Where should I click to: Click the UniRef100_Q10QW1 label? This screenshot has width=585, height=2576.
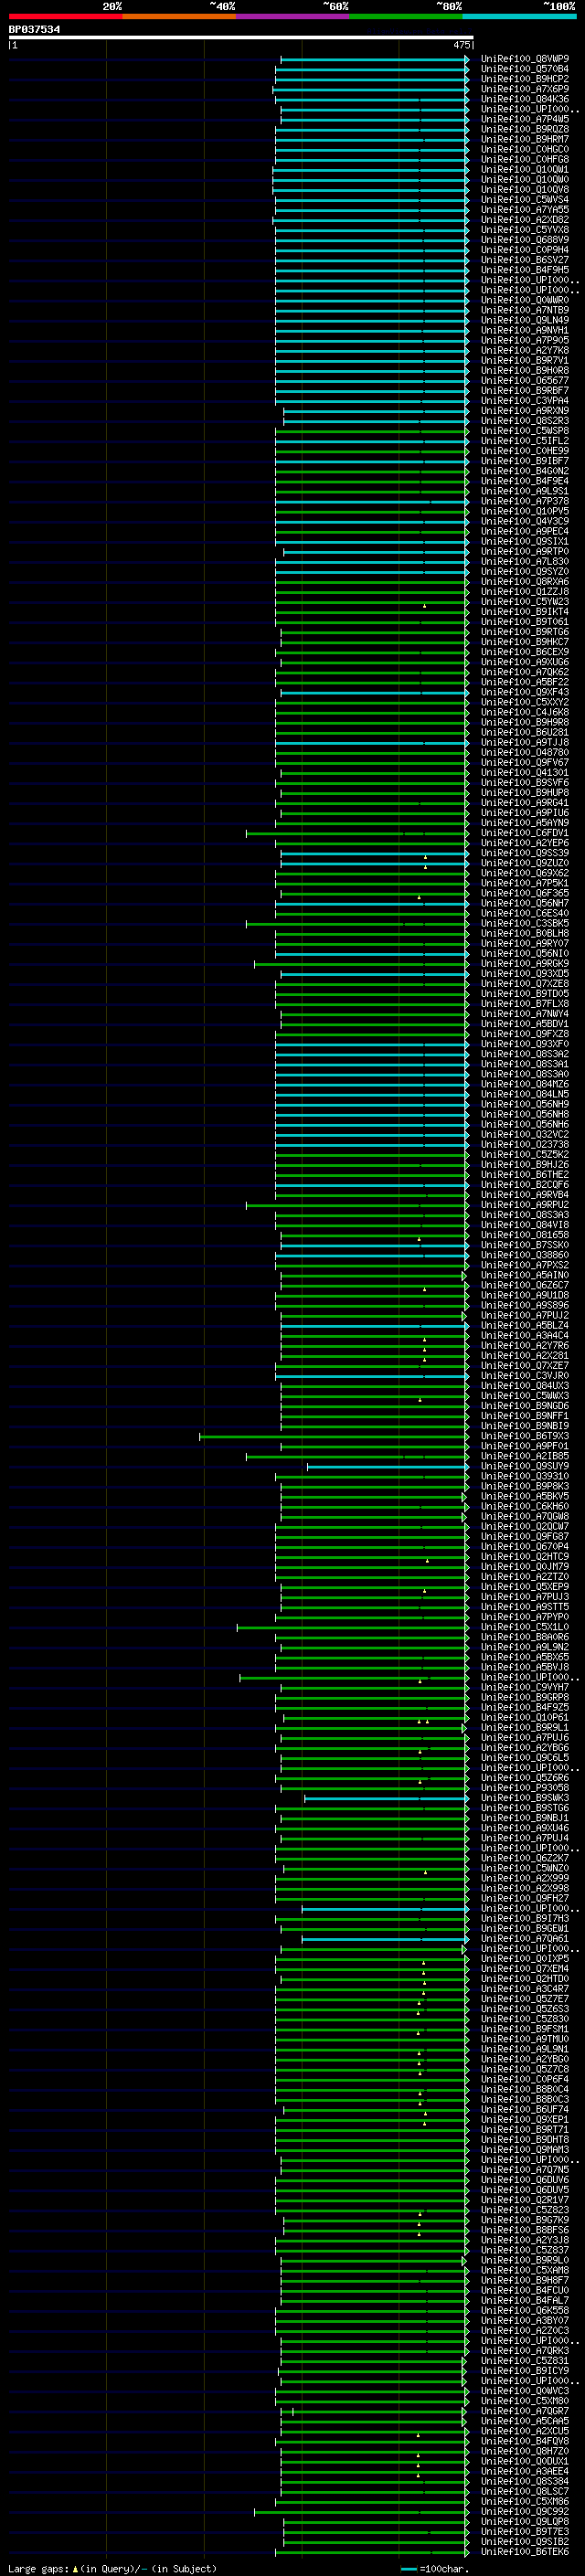tap(524, 169)
